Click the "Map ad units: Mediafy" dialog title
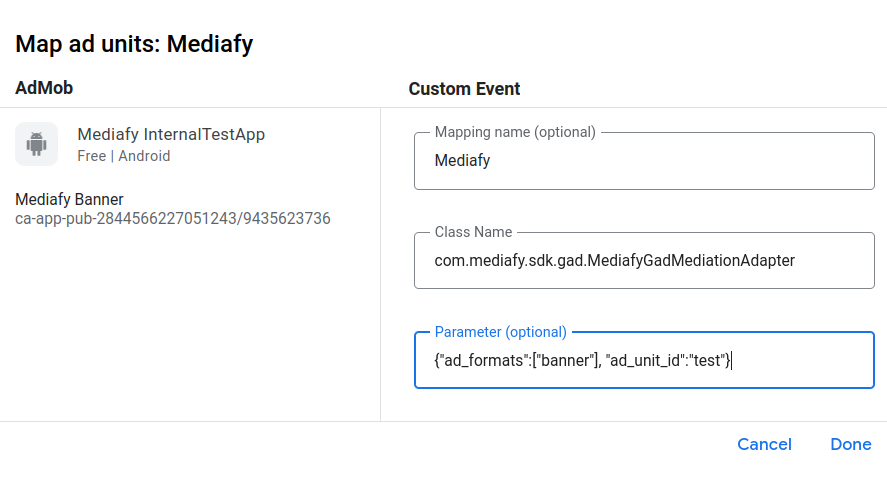The width and height of the screenshot is (887, 477). pos(134,44)
